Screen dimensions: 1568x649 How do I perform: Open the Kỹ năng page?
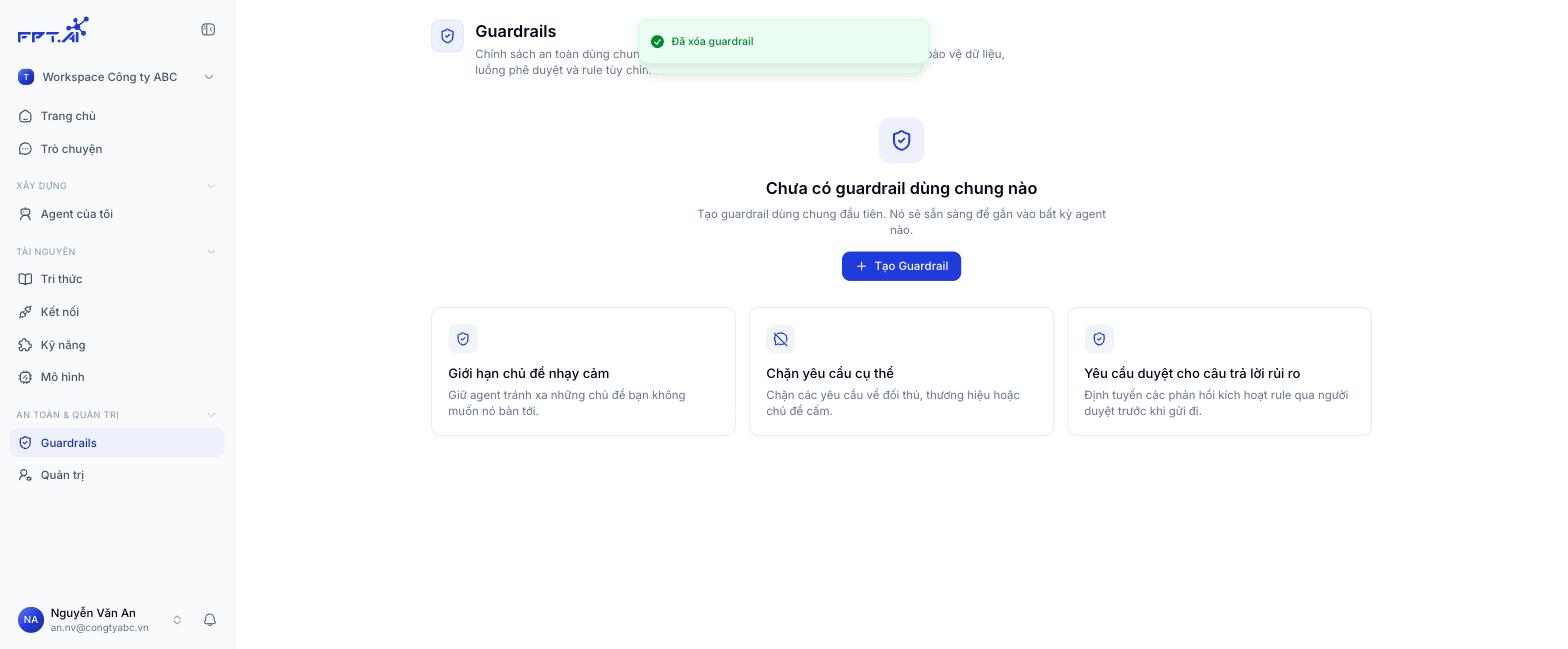117,345
